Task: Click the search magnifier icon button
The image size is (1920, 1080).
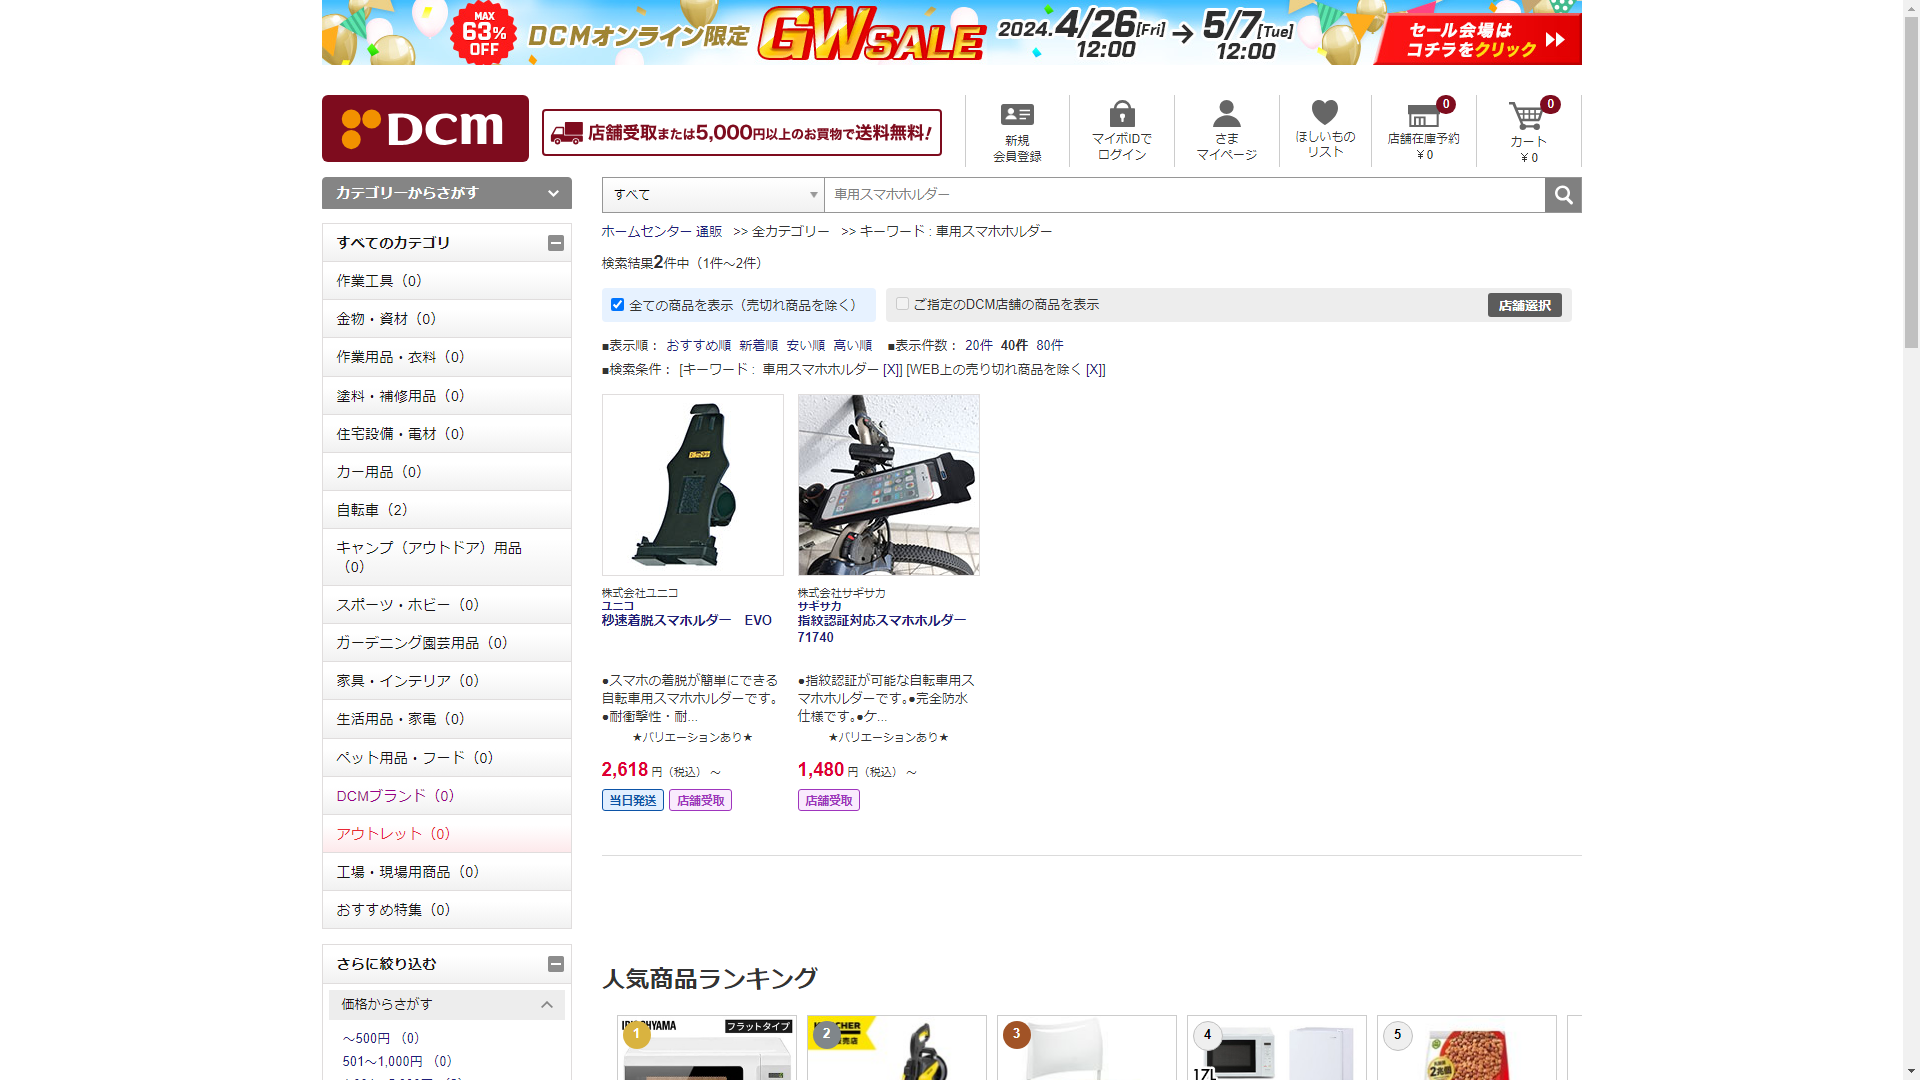Action: tap(1563, 195)
